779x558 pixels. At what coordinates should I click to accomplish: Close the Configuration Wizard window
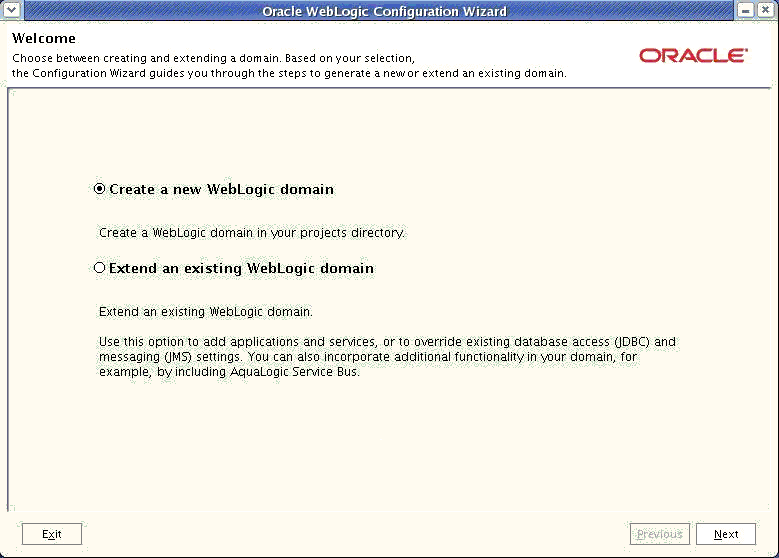click(766, 9)
